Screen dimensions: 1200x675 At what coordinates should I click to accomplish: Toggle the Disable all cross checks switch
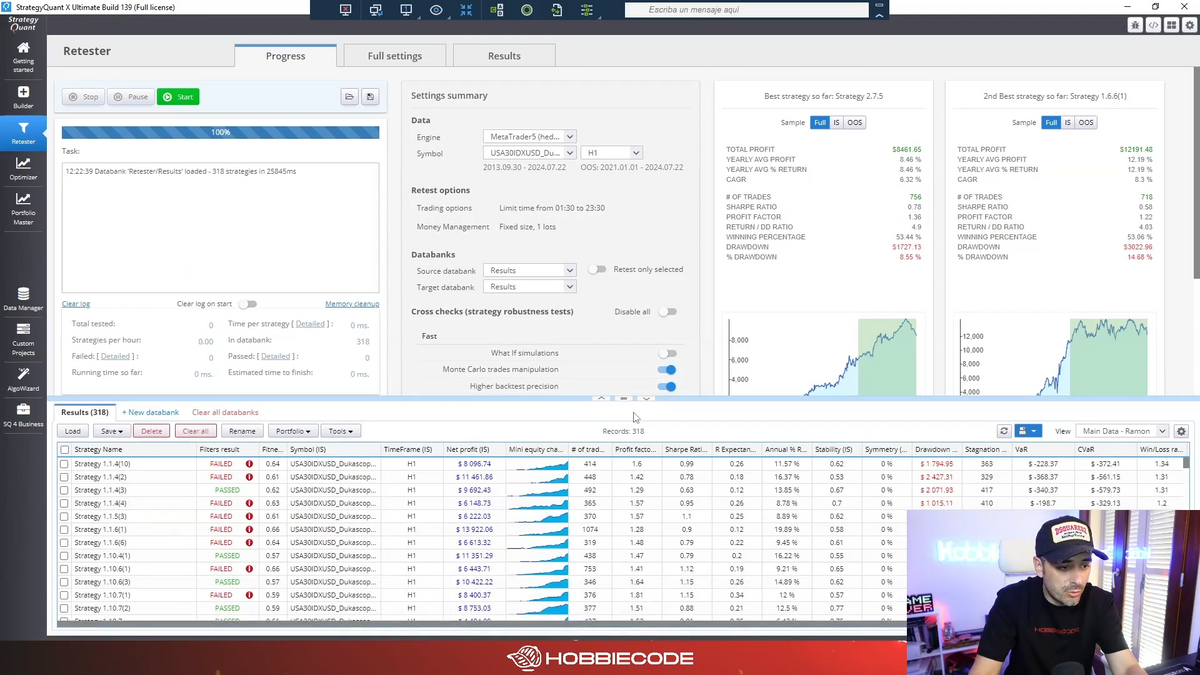667,312
